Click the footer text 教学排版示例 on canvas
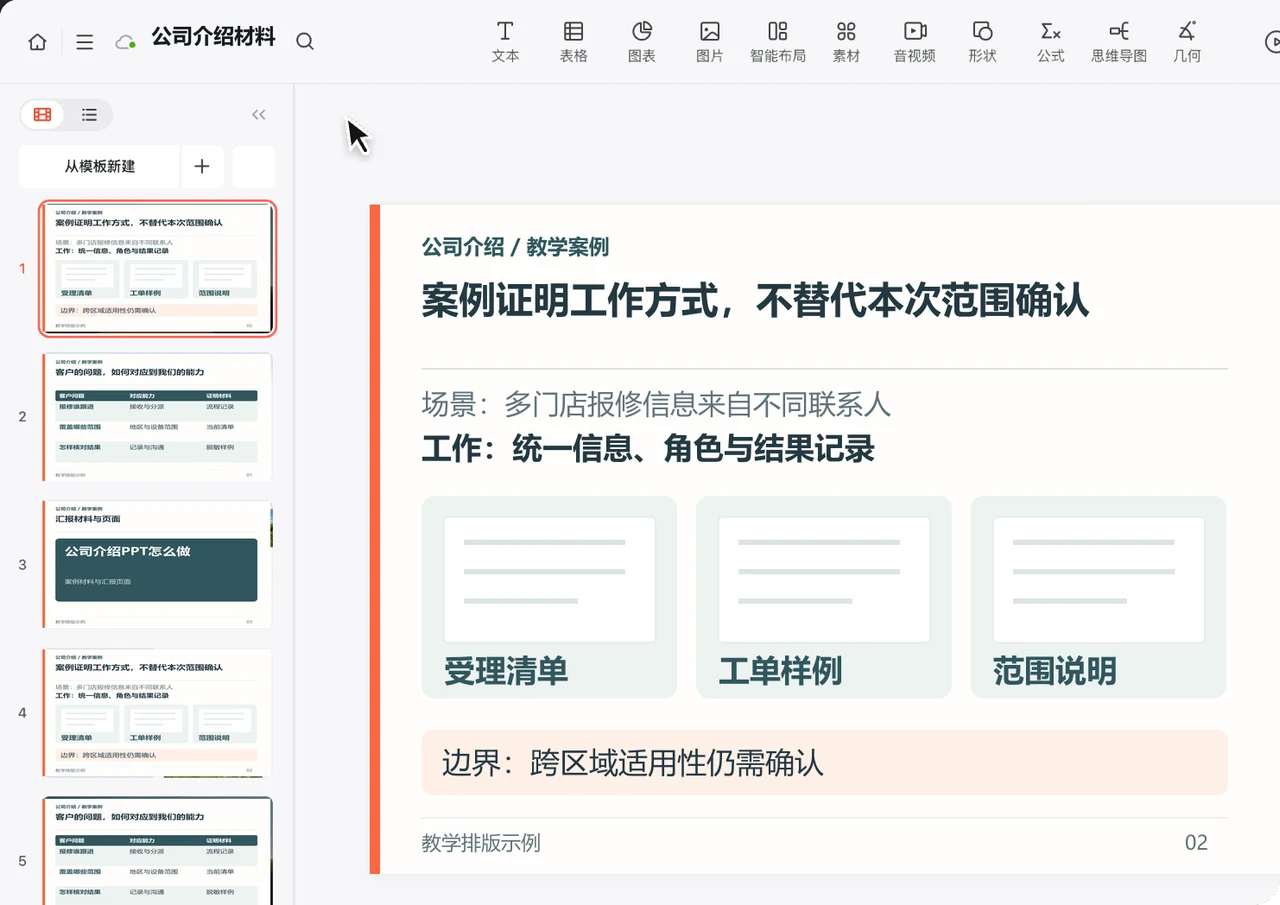The height and width of the screenshot is (905, 1280). click(481, 843)
